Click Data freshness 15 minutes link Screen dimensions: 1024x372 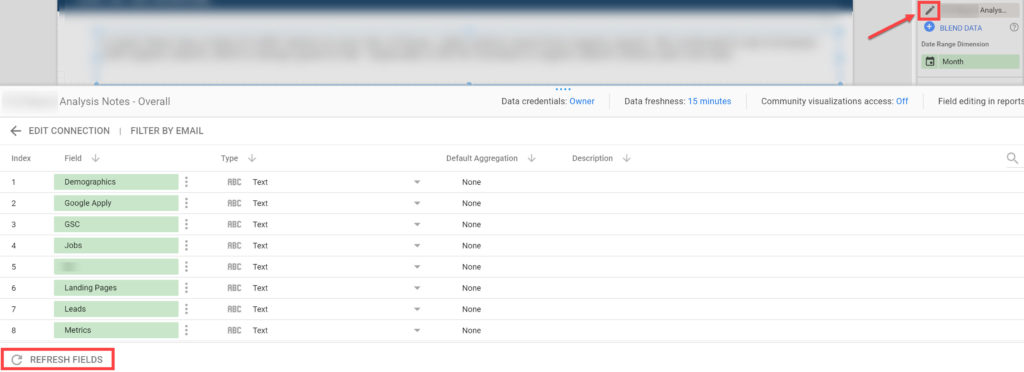(709, 101)
